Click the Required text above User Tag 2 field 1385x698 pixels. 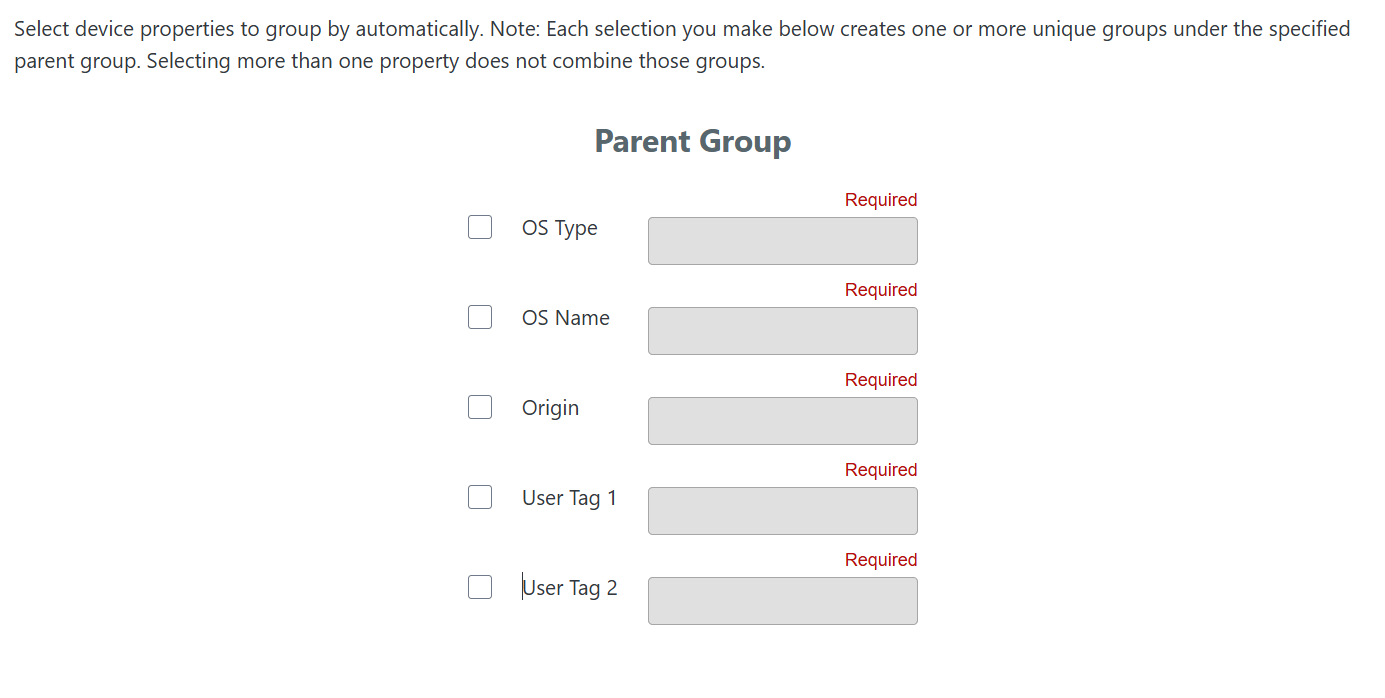point(880,560)
